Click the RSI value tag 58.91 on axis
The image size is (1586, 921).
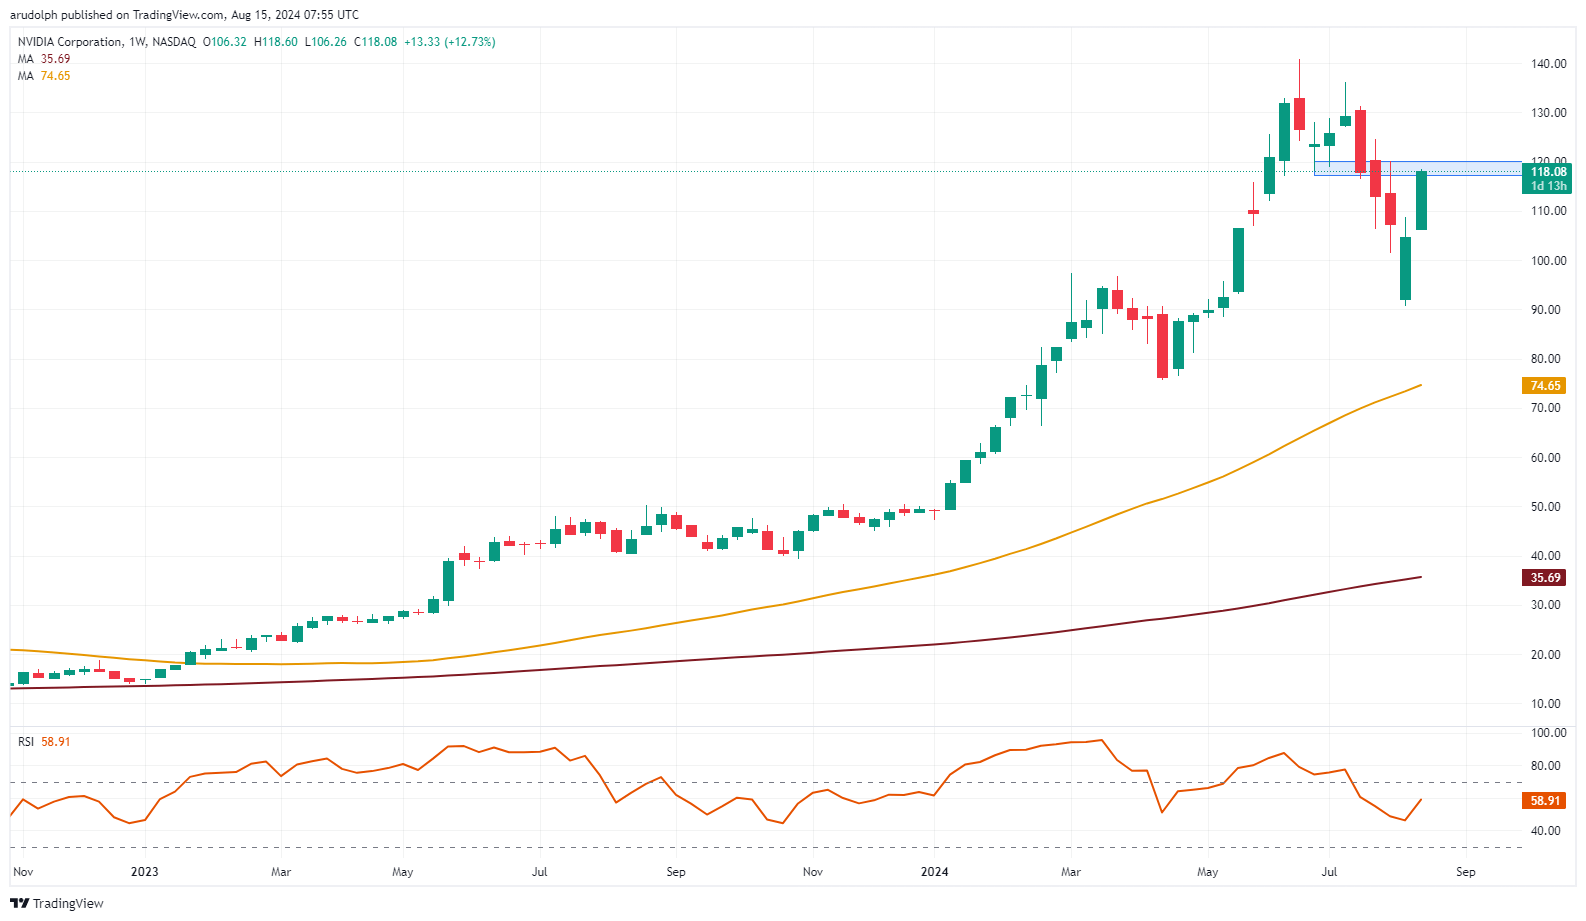pos(1545,801)
